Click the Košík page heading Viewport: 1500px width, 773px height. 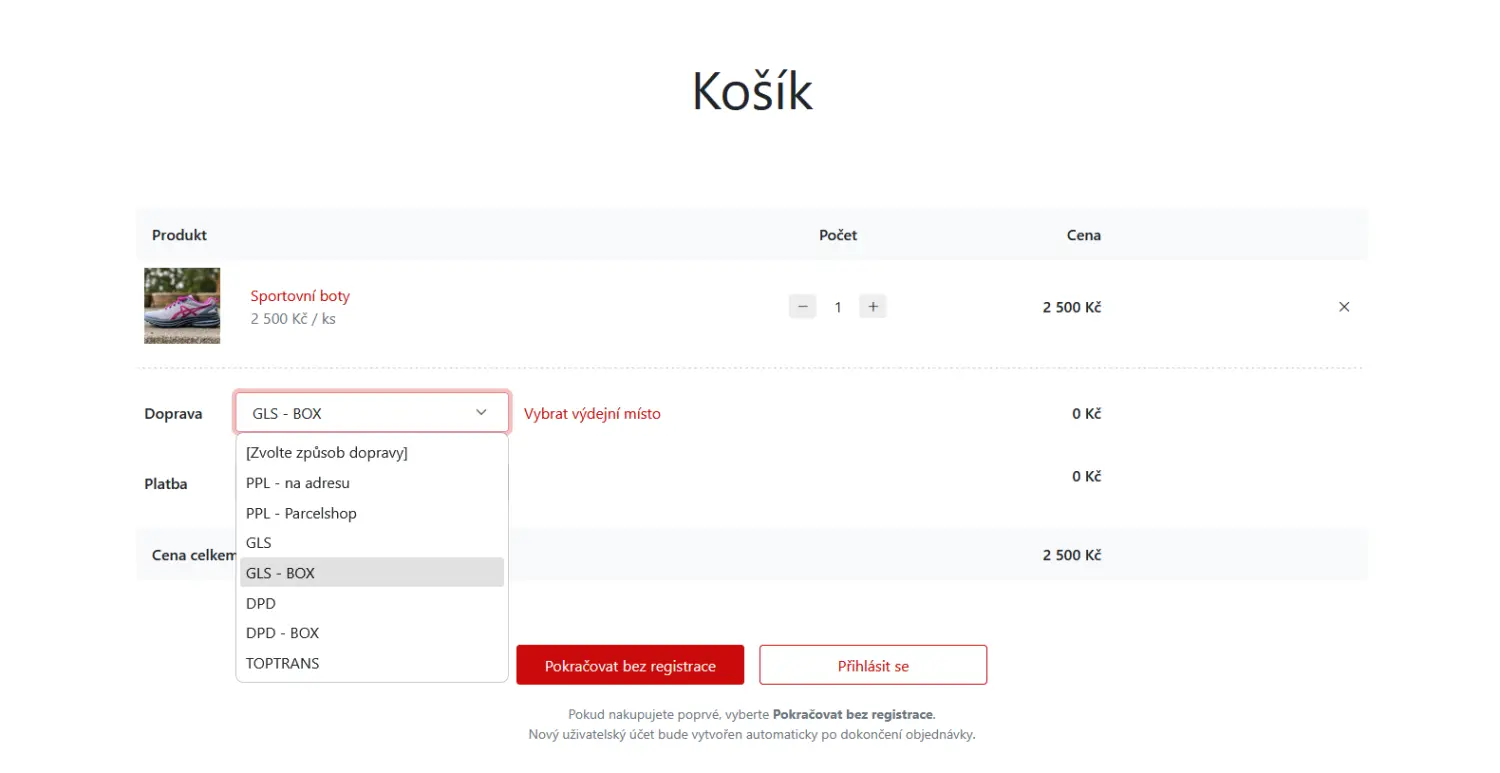(x=752, y=92)
